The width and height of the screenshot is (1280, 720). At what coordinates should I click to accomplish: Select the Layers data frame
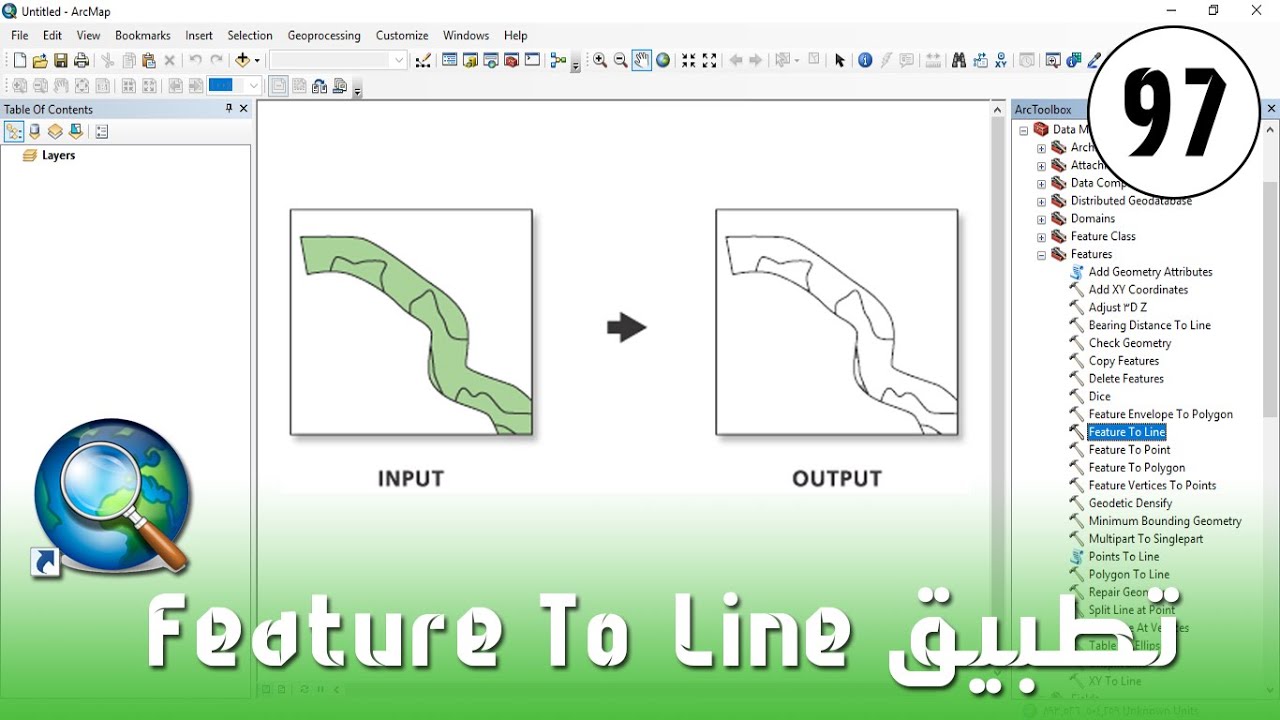tap(58, 155)
